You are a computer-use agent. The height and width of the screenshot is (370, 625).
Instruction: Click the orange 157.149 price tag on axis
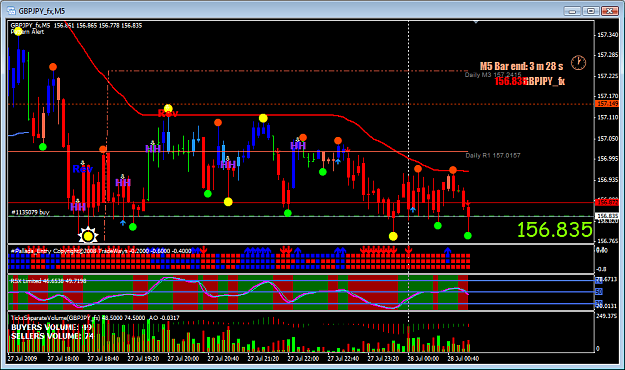click(607, 104)
